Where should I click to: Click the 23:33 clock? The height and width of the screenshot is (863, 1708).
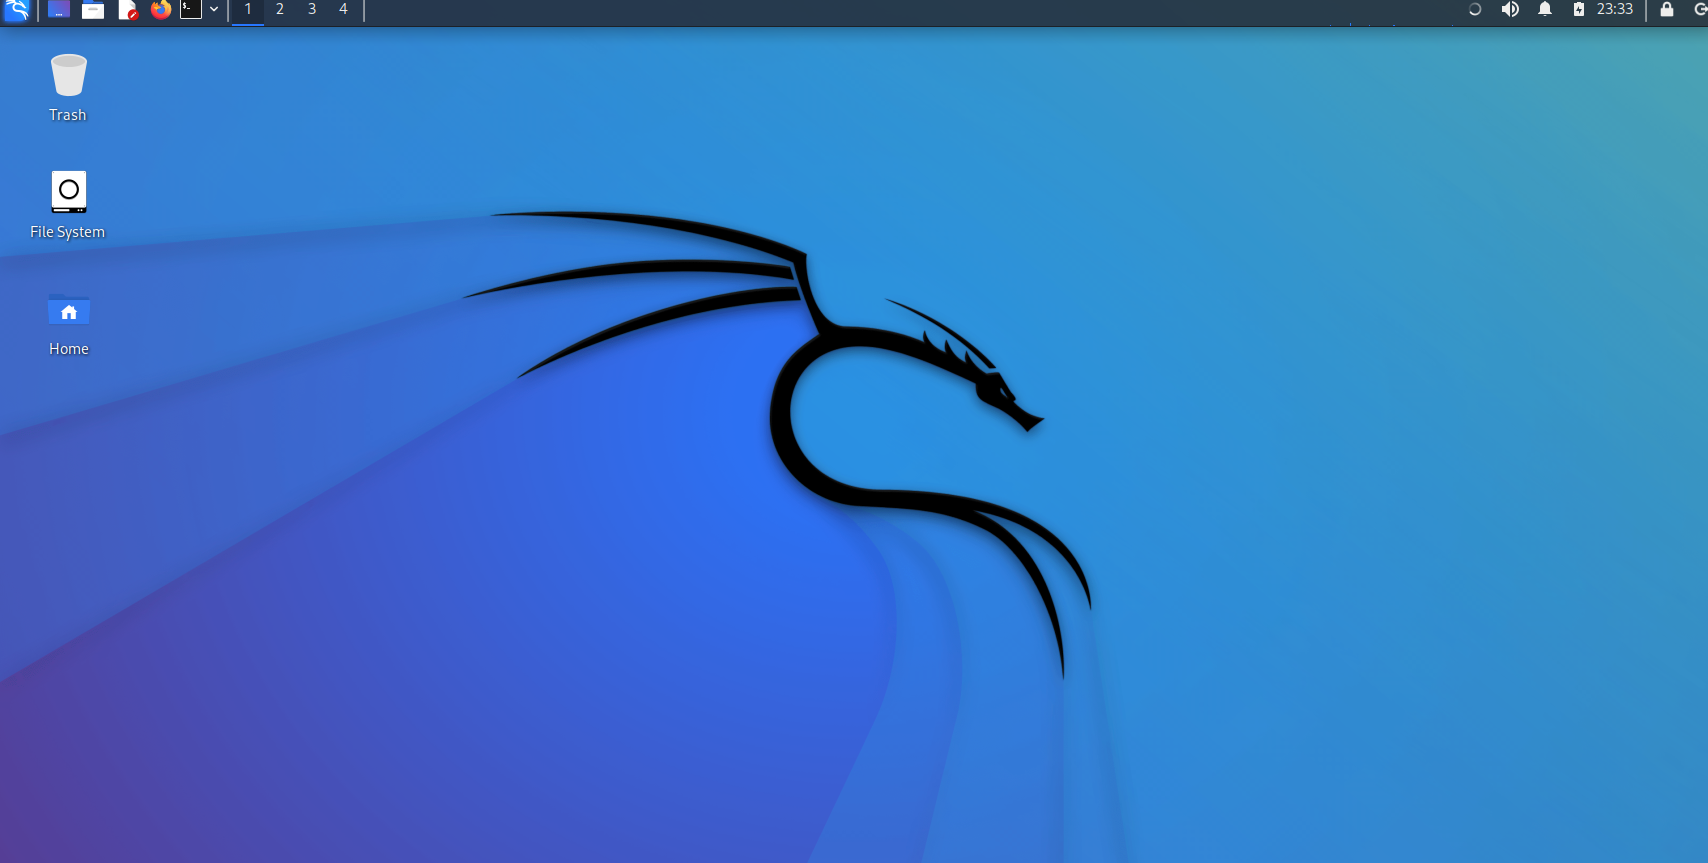pyautogui.click(x=1615, y=9)
